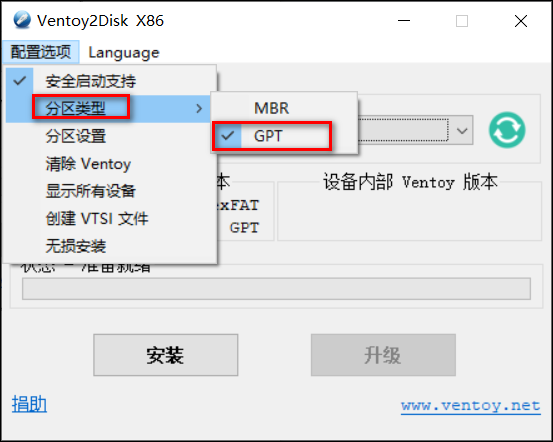Click the Ventoy app icon in title bar
This screenshot has width=553, height=442.
coord(22,20)
